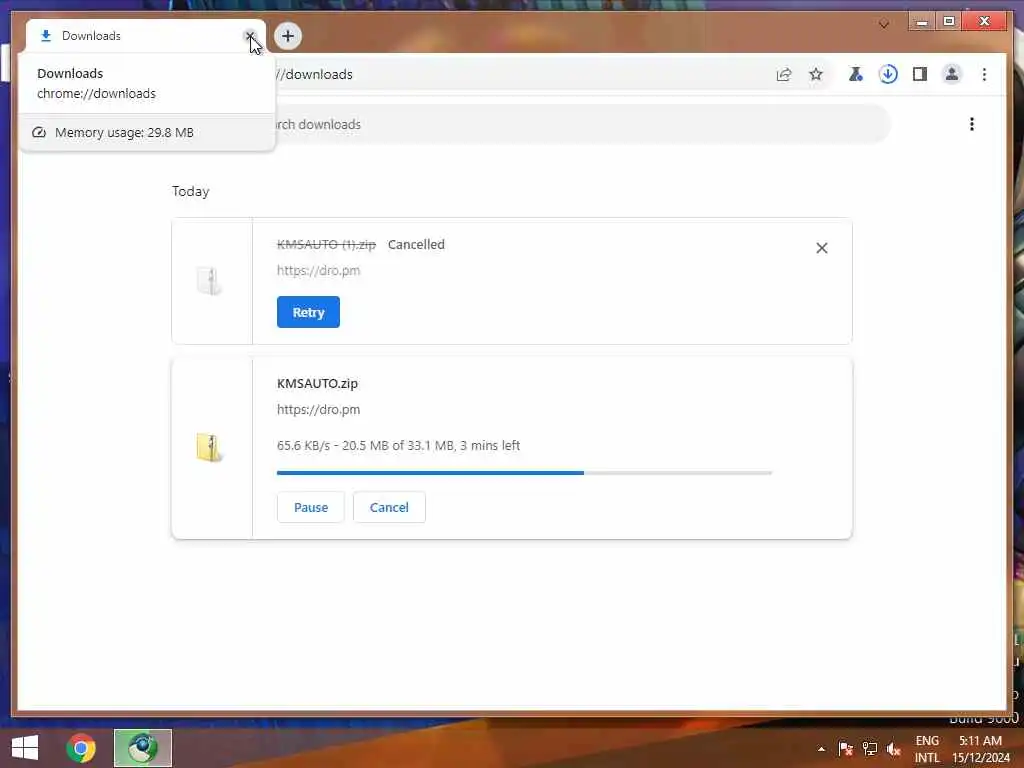Cancel the KMSAUTO.zip download
This screenshot has width=1024, height=768.
[x=389, y=507]
